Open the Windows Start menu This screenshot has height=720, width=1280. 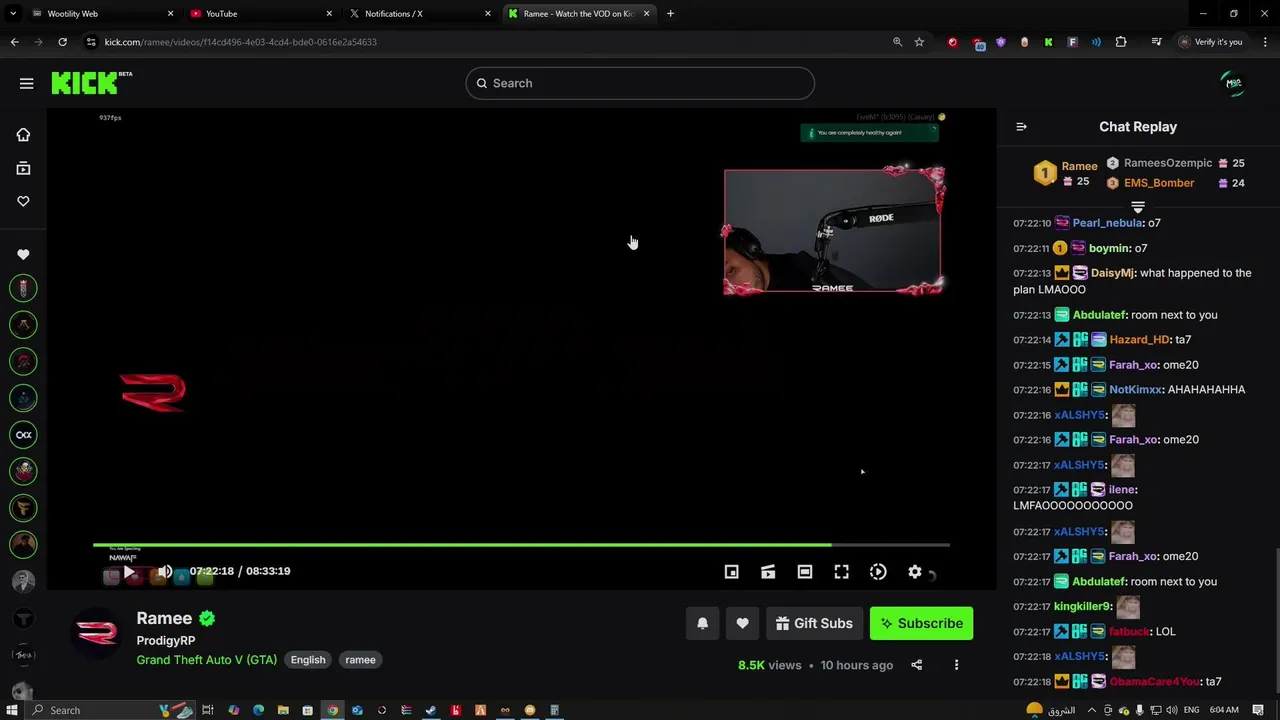pyautogui.click(x=12, y=710)
